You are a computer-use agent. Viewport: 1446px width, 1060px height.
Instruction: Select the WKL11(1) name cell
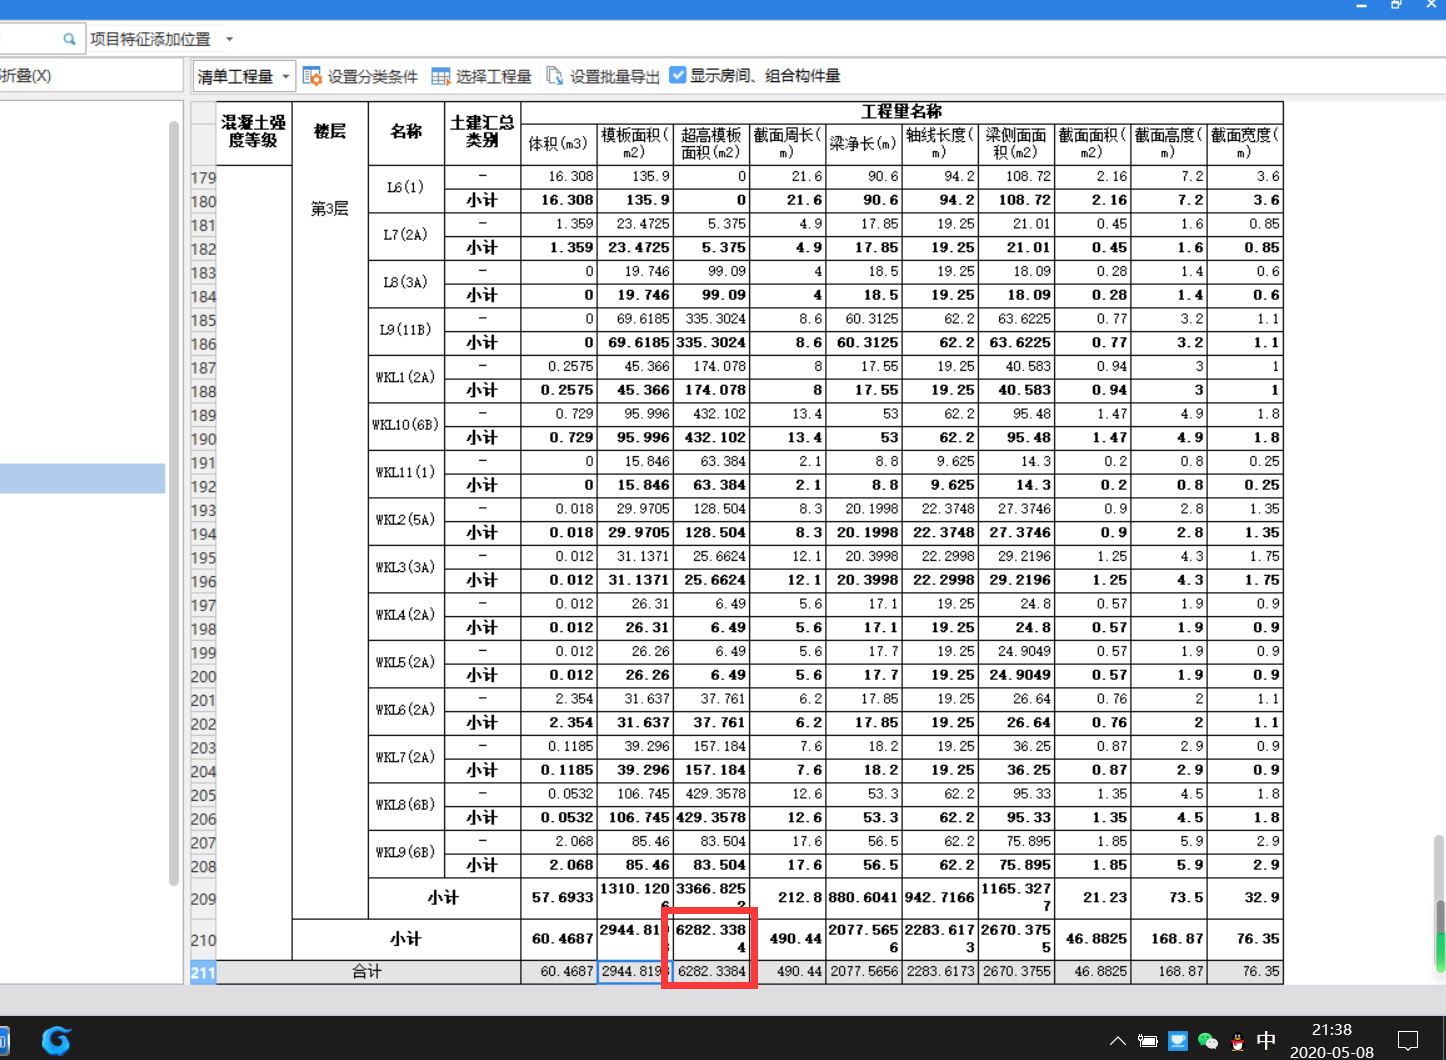pos(406,473)
